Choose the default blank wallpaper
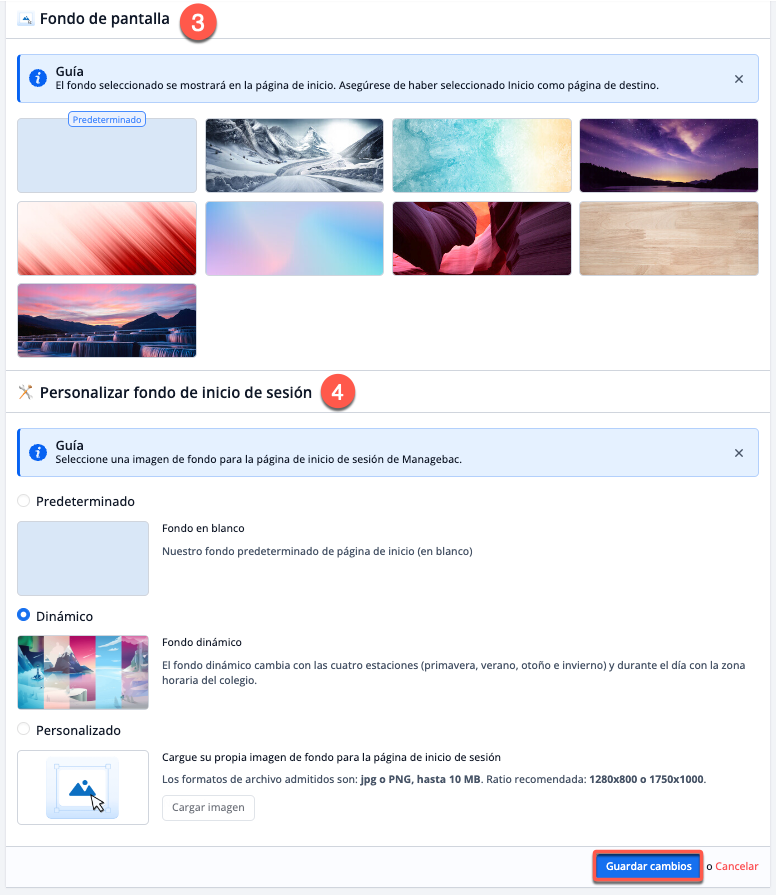776x895 pixels. [107, 157]
